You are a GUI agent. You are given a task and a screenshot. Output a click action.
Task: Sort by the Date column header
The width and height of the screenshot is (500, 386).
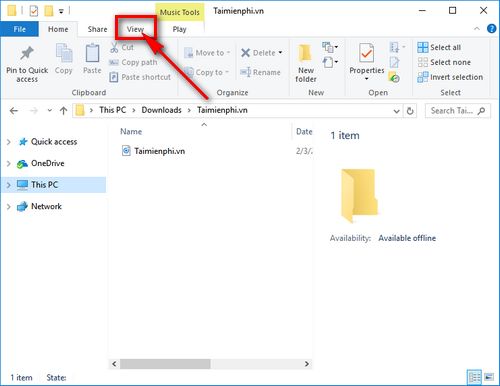304,132
